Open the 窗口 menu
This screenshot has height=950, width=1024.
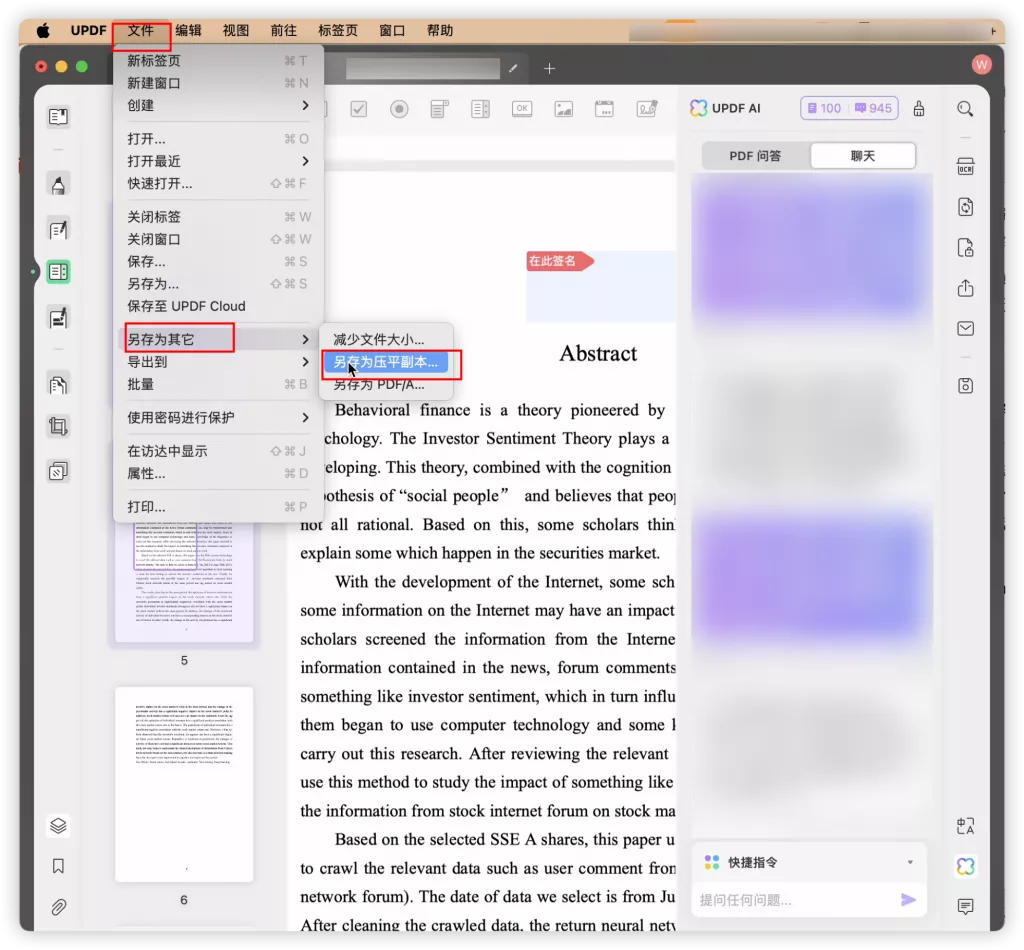392,31
